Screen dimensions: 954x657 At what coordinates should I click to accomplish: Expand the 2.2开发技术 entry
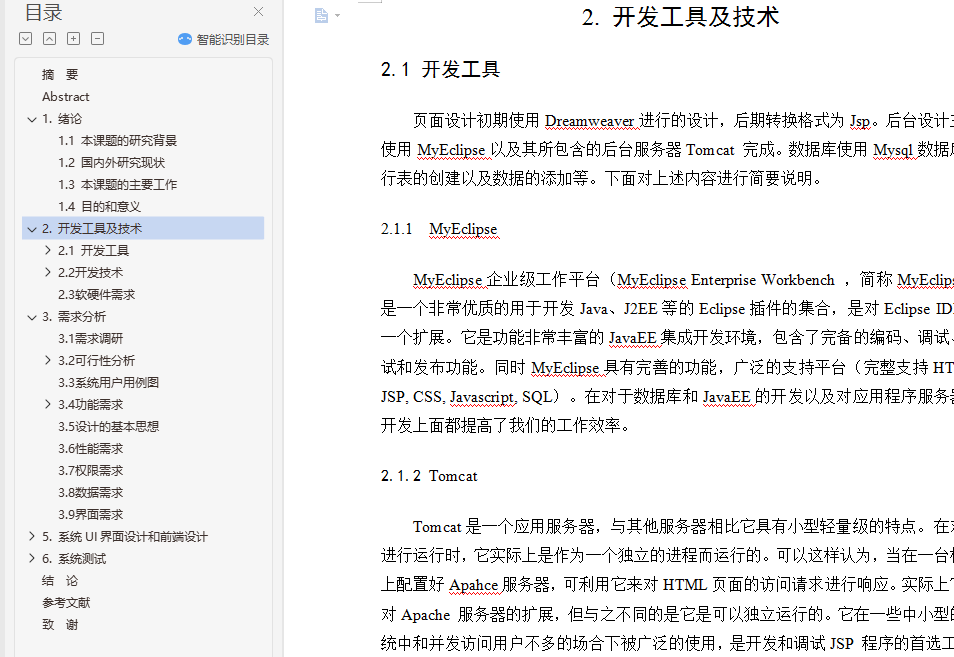pyautogui.click(x=47, y=272)
